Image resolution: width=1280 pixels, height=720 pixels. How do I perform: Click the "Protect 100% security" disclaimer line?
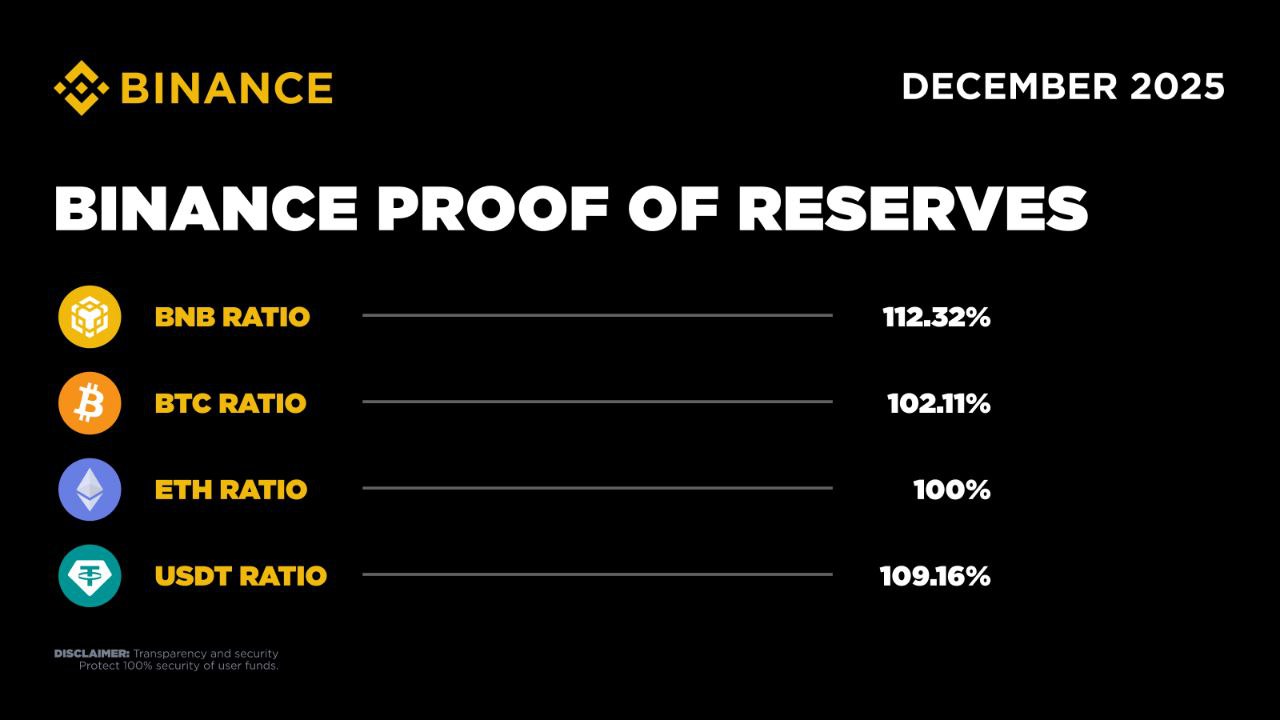click(178, 666)
